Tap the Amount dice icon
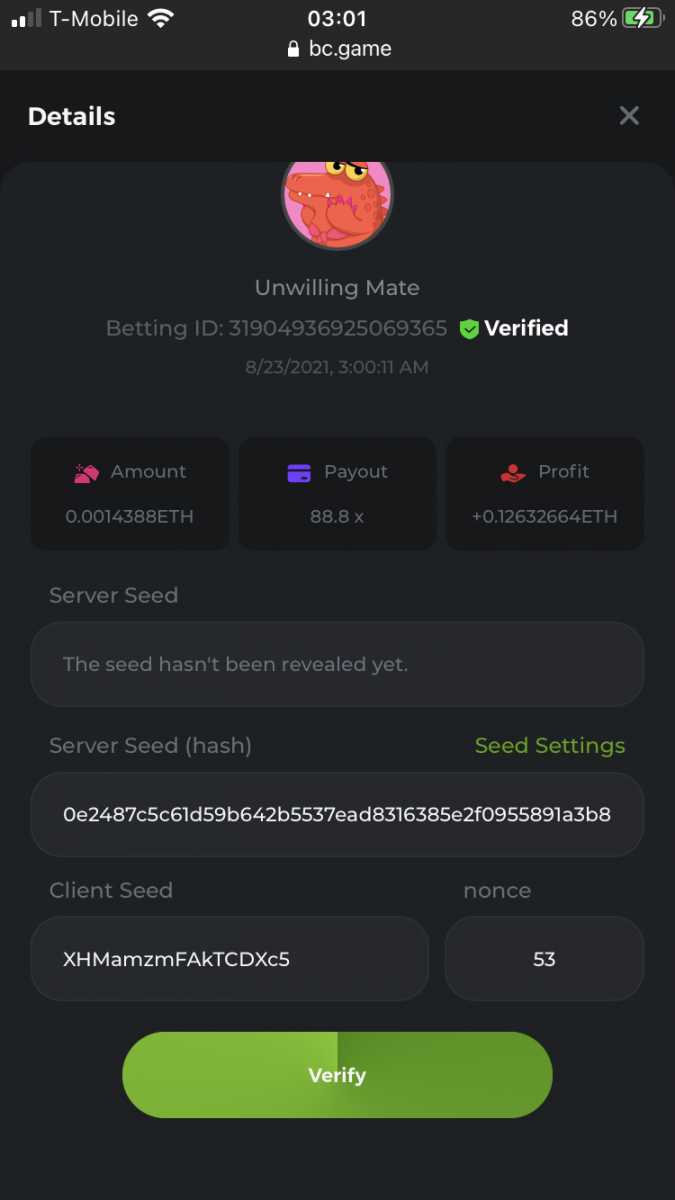 click(86, 473)
